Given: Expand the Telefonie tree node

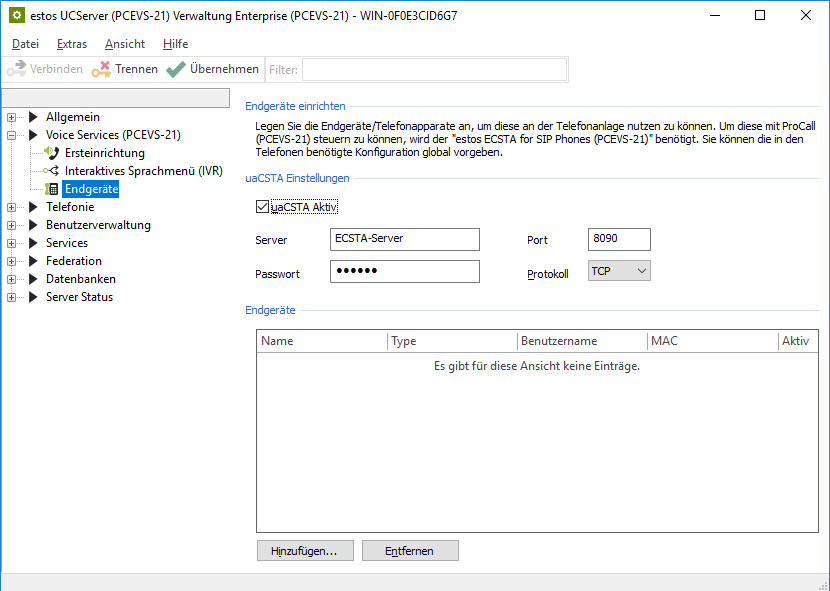Looking at the screenshot, I should coord(12,207).
